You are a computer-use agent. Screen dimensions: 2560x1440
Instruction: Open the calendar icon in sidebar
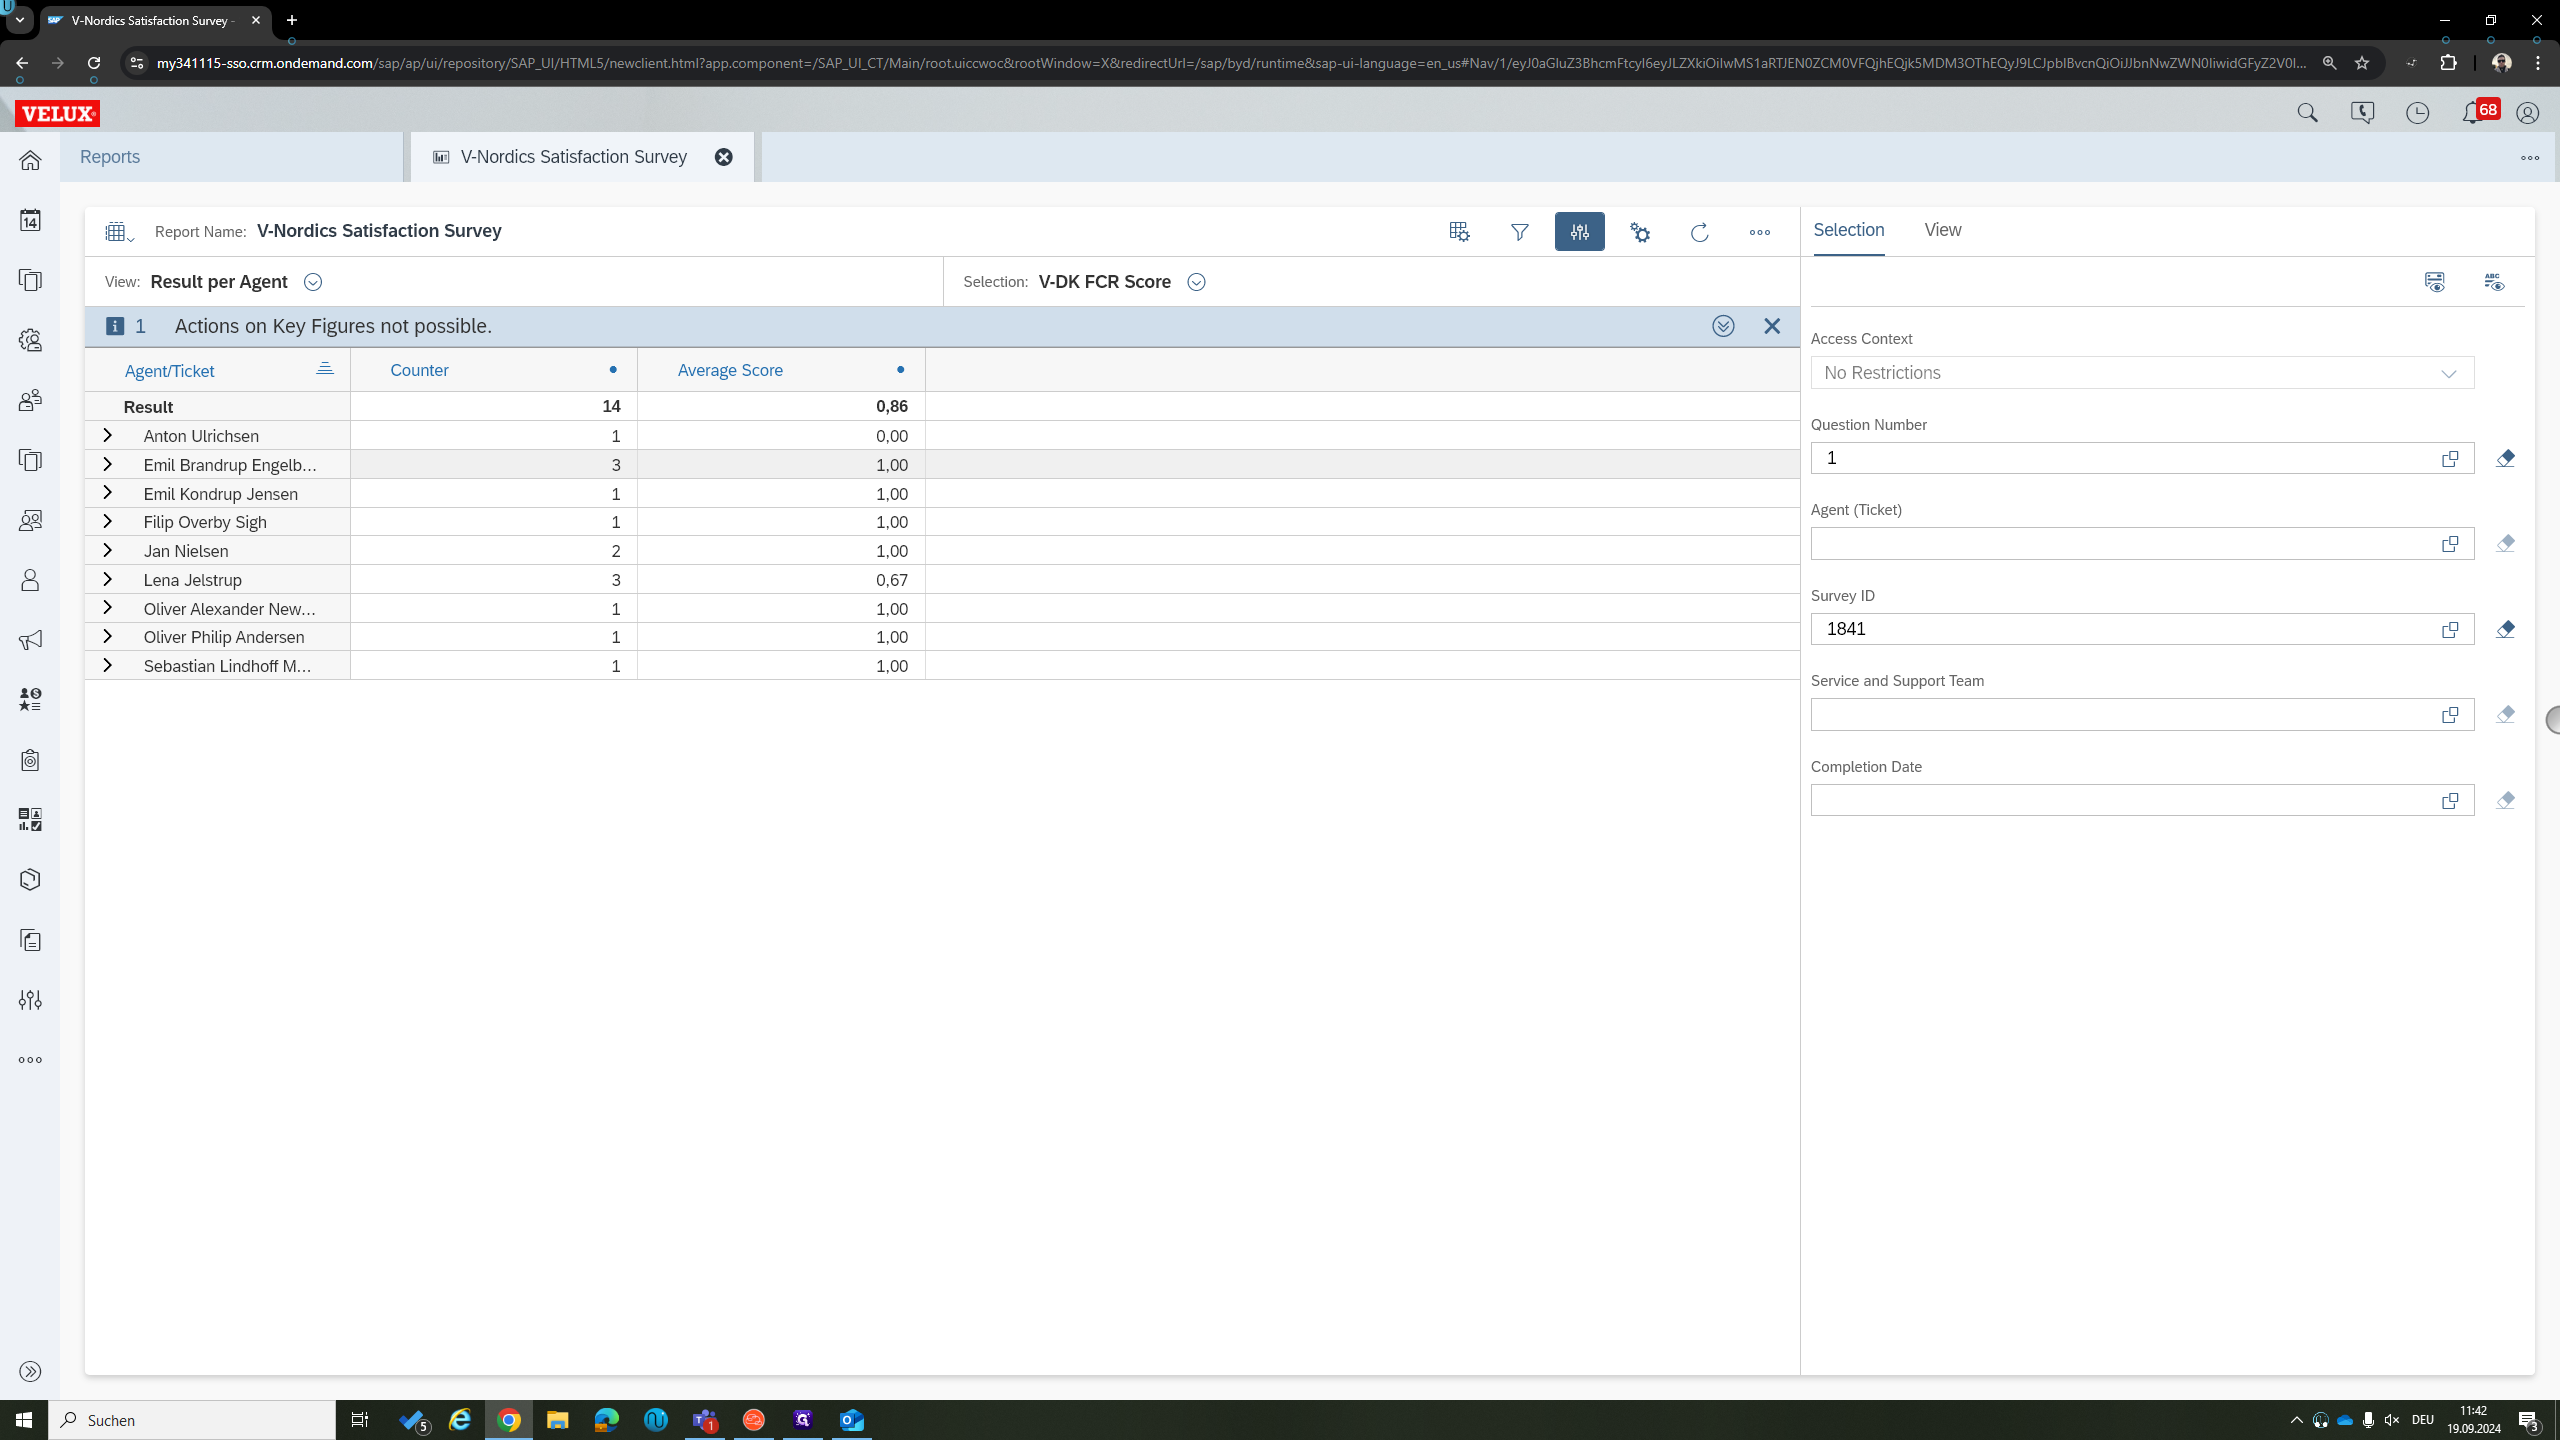[x=30, y=220]
